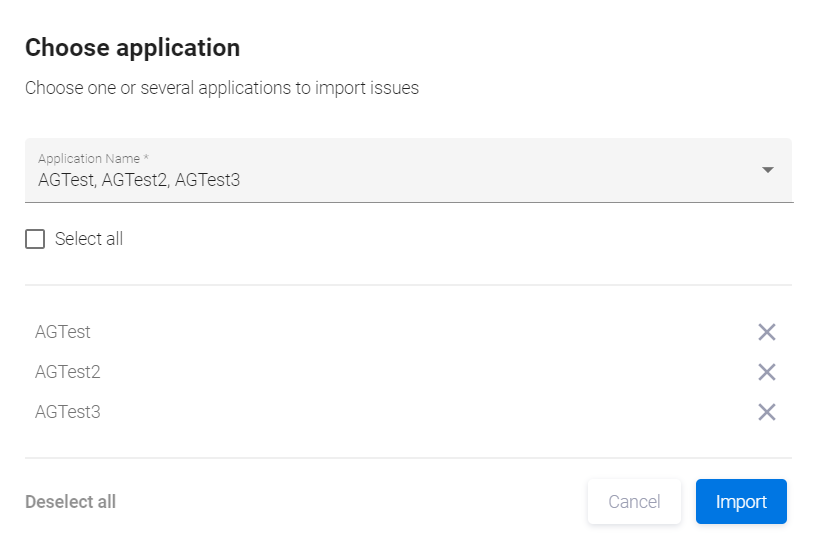Select the AGTest3 list entry

click(68, 412)
